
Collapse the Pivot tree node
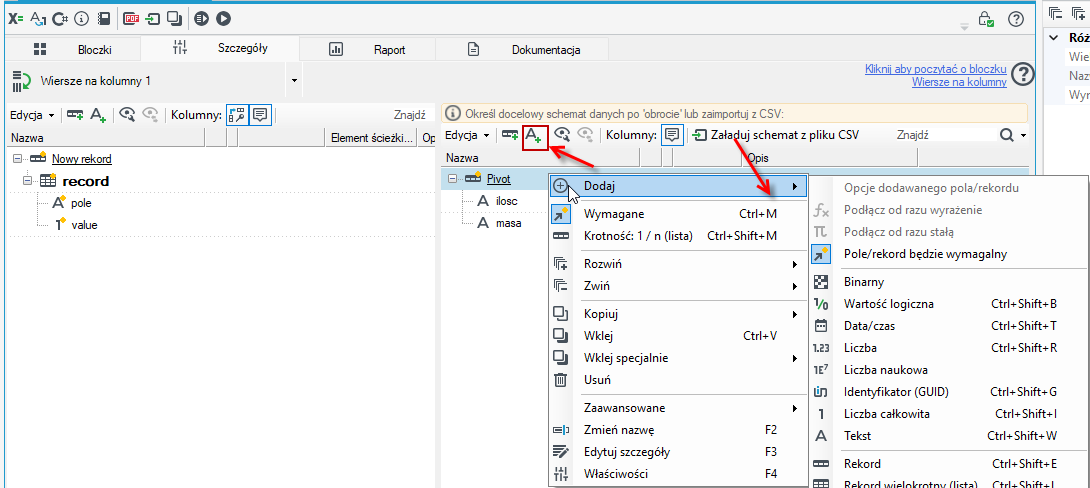453,179
